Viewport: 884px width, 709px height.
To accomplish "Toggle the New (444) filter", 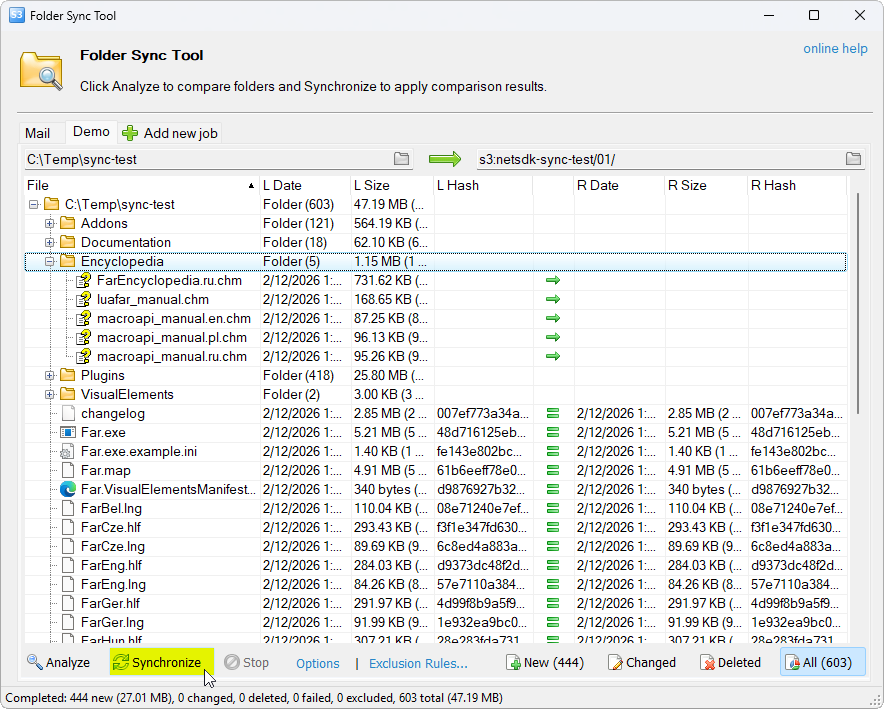I will click(x=545, y=663).
